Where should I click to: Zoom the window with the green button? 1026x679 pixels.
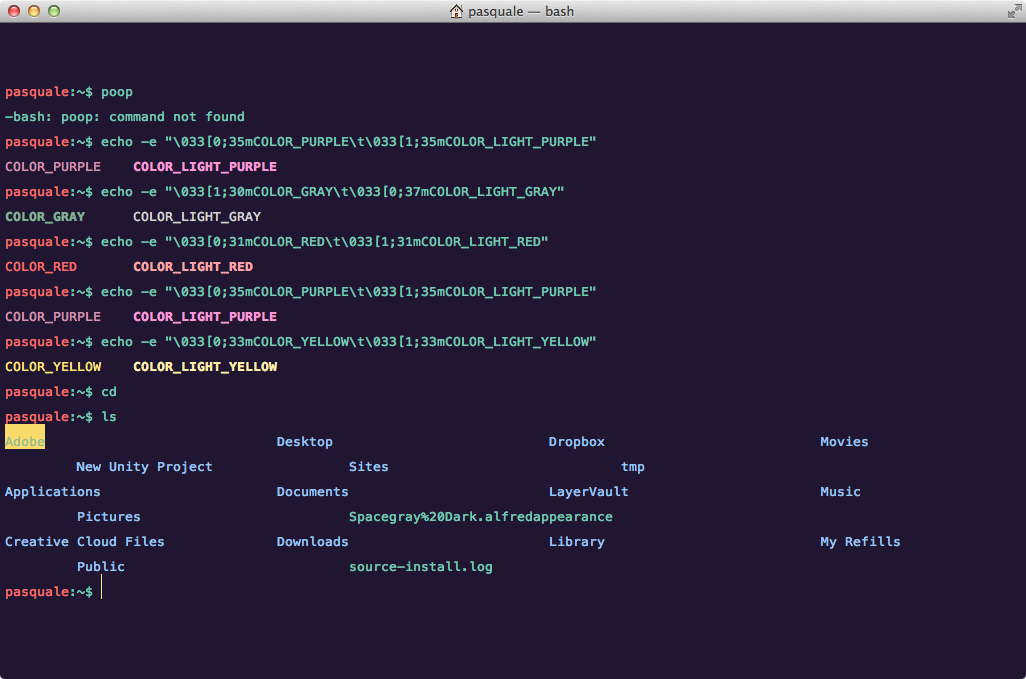tap(54, 11)
